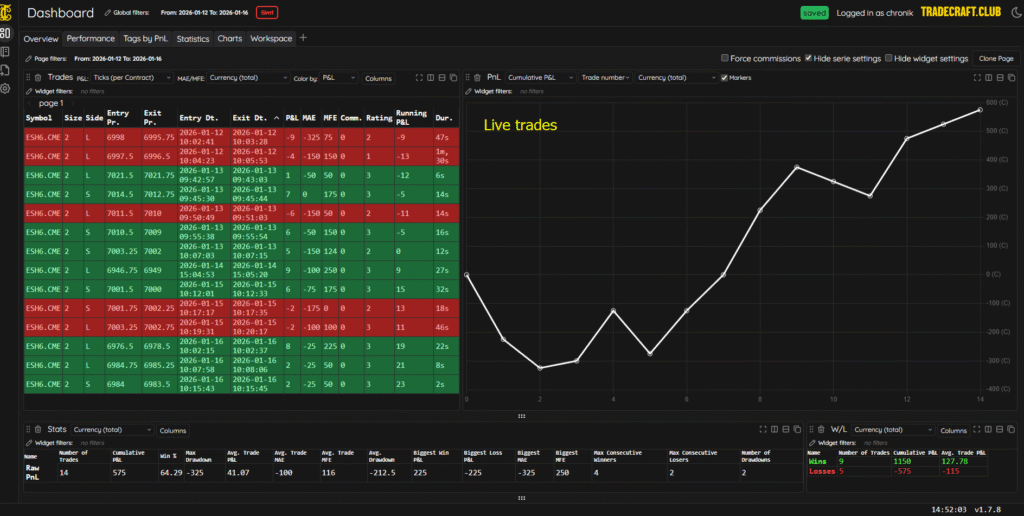Expand the Trade number dropdown in PnL

(x=604, y=77)
